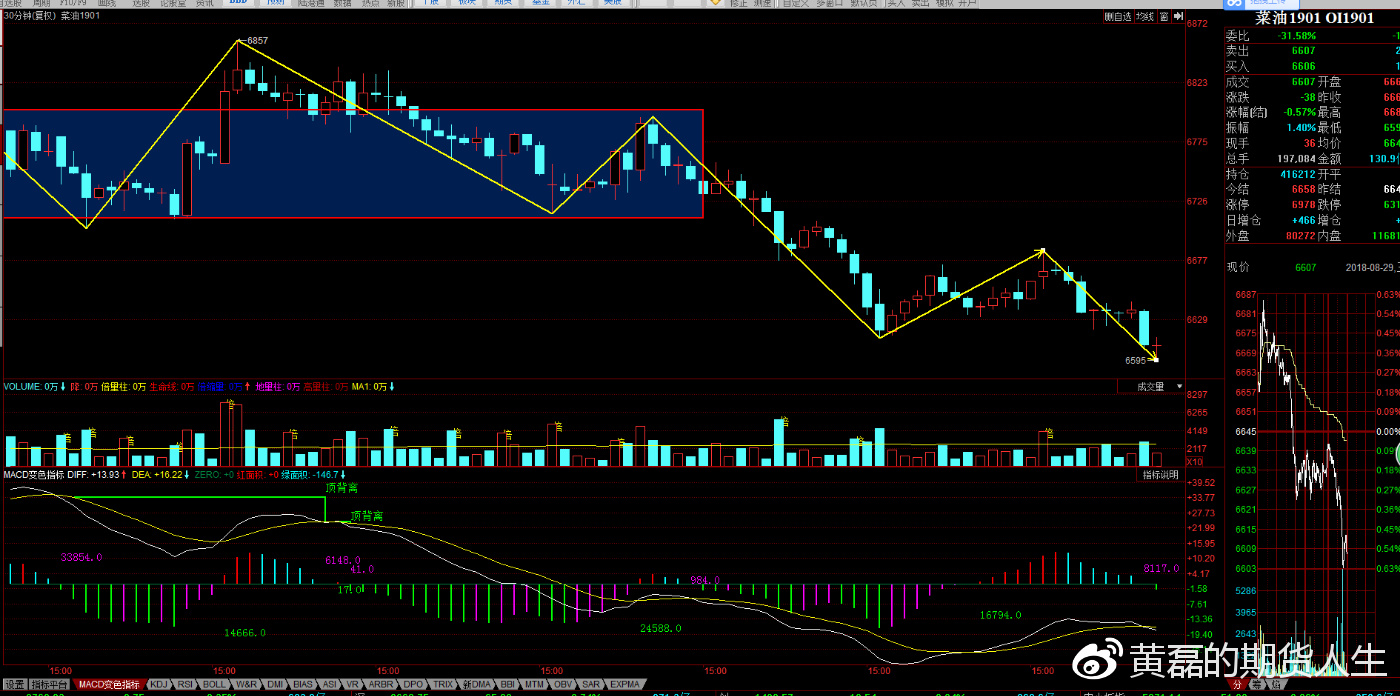
Task: Switch to the W&R indicator tab
Action: coord(247,684)
